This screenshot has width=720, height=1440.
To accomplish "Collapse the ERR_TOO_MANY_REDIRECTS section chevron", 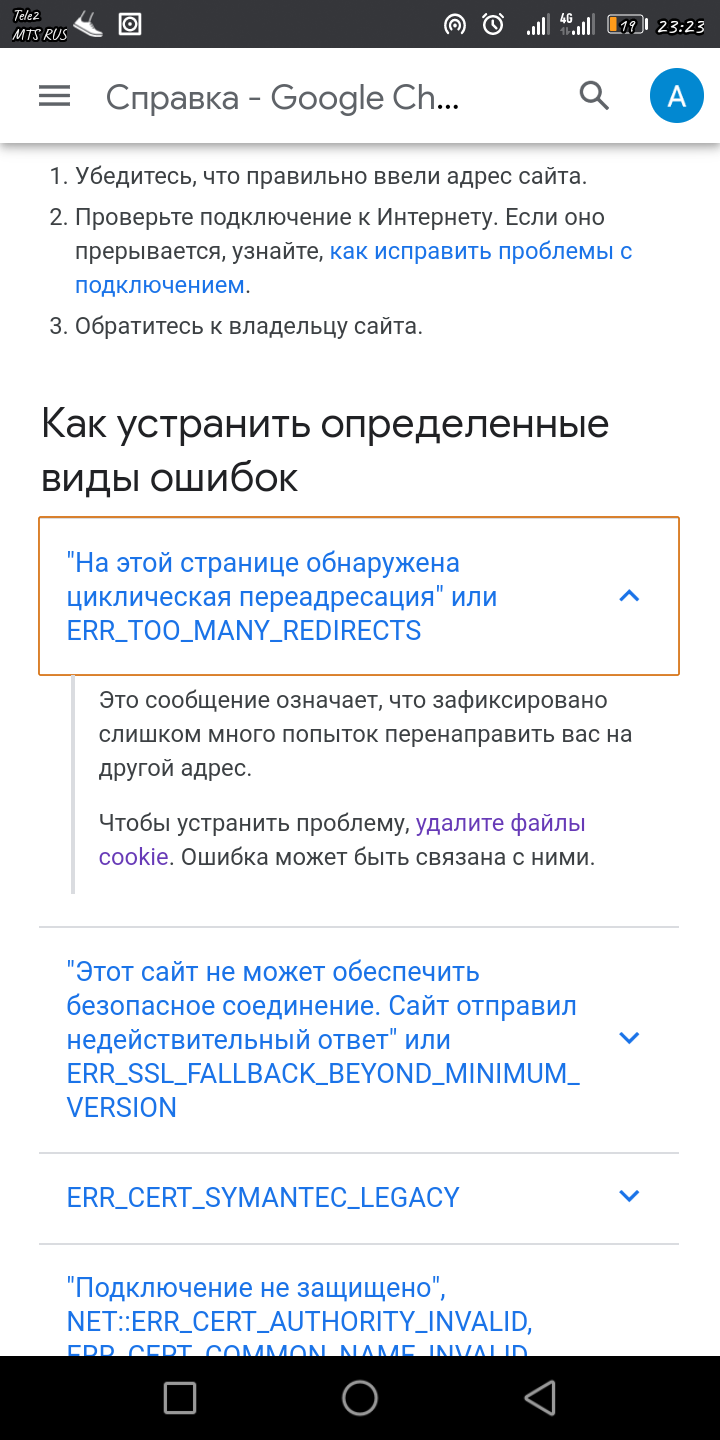I will pyautogui.click(x=629, y=596).
